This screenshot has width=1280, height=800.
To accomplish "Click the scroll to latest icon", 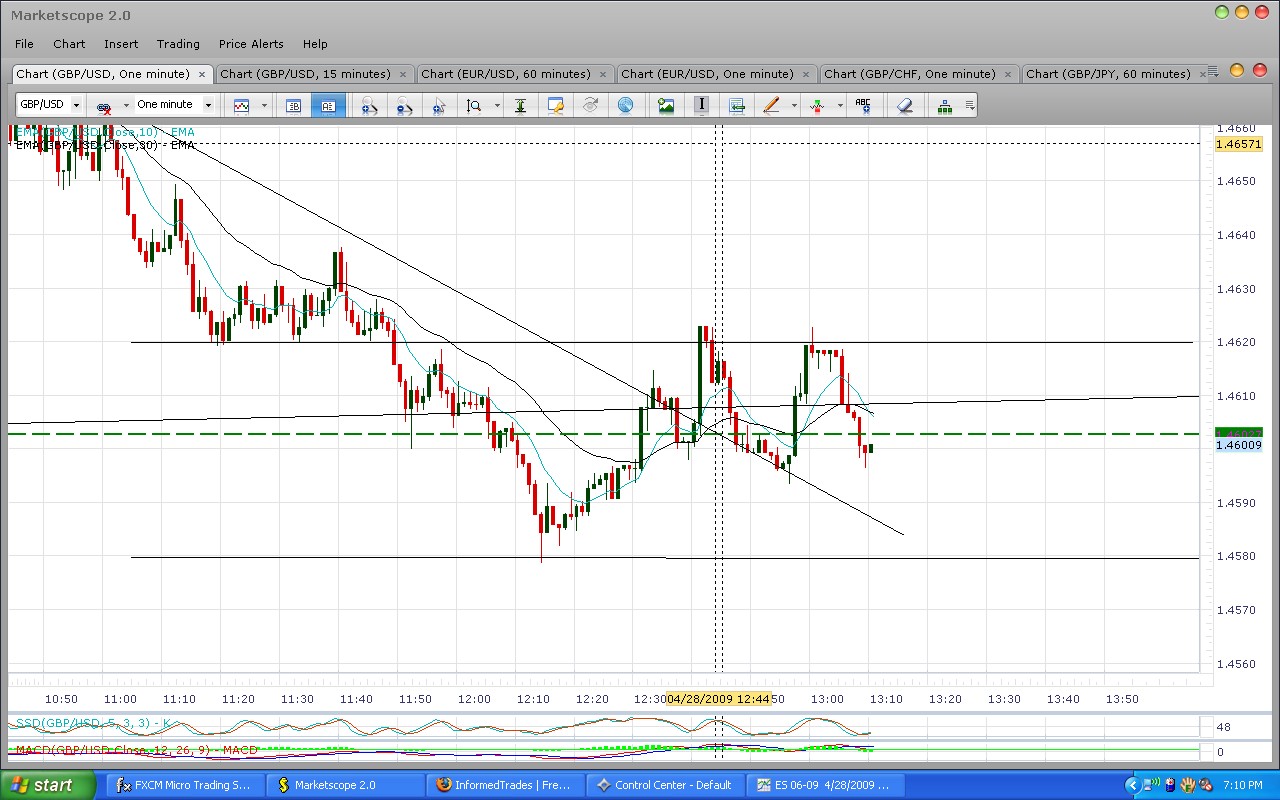I will [736, 105].
